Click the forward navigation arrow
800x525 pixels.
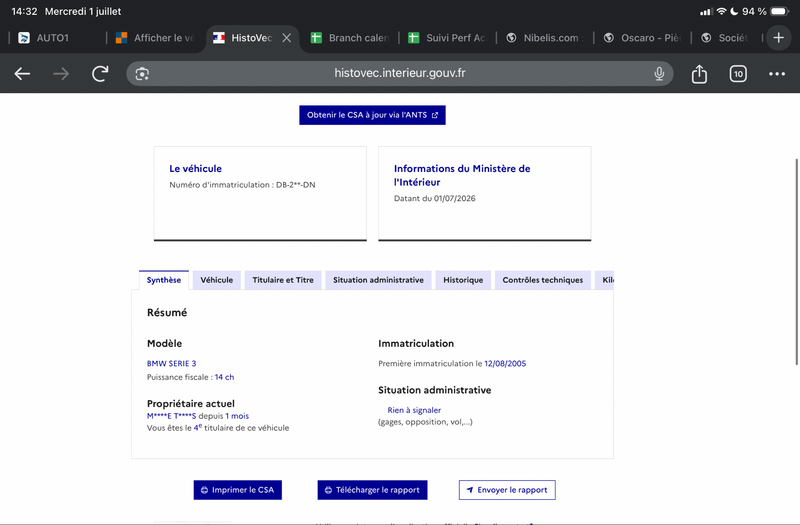[x=61, y=74]
